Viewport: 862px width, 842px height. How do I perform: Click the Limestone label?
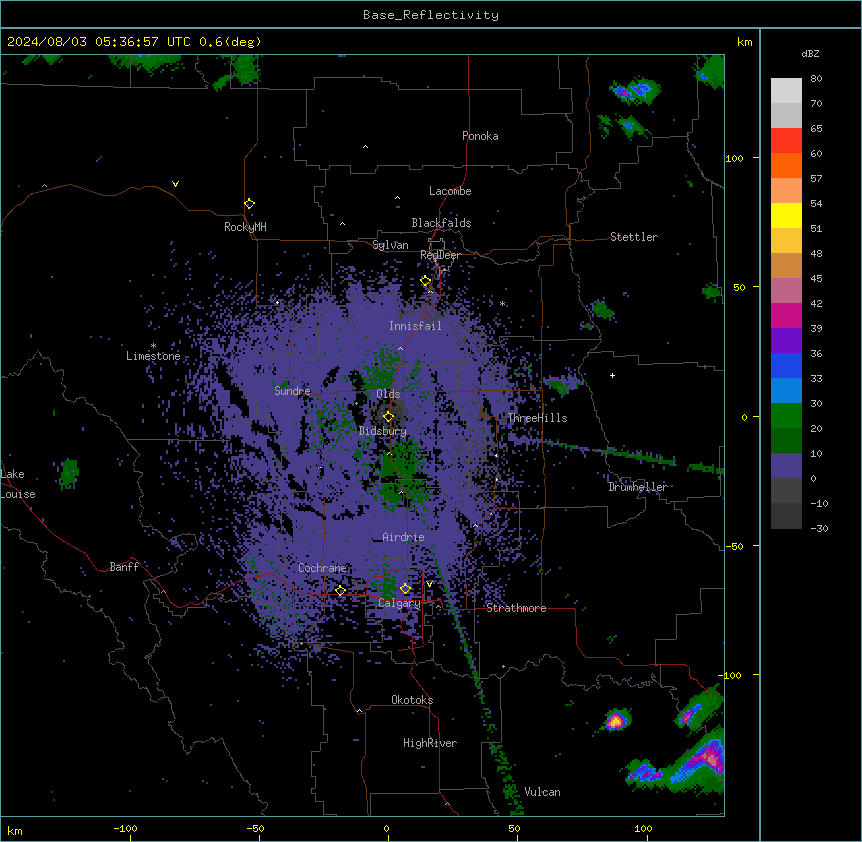click(x=153, y=356)
